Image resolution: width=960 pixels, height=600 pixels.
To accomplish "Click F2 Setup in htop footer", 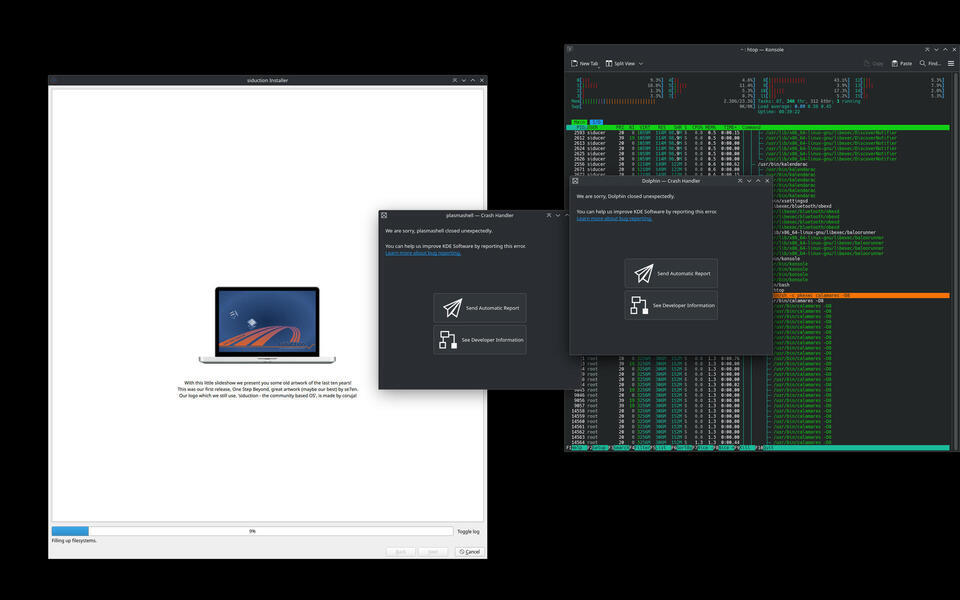I will click(x=598, y=448).
